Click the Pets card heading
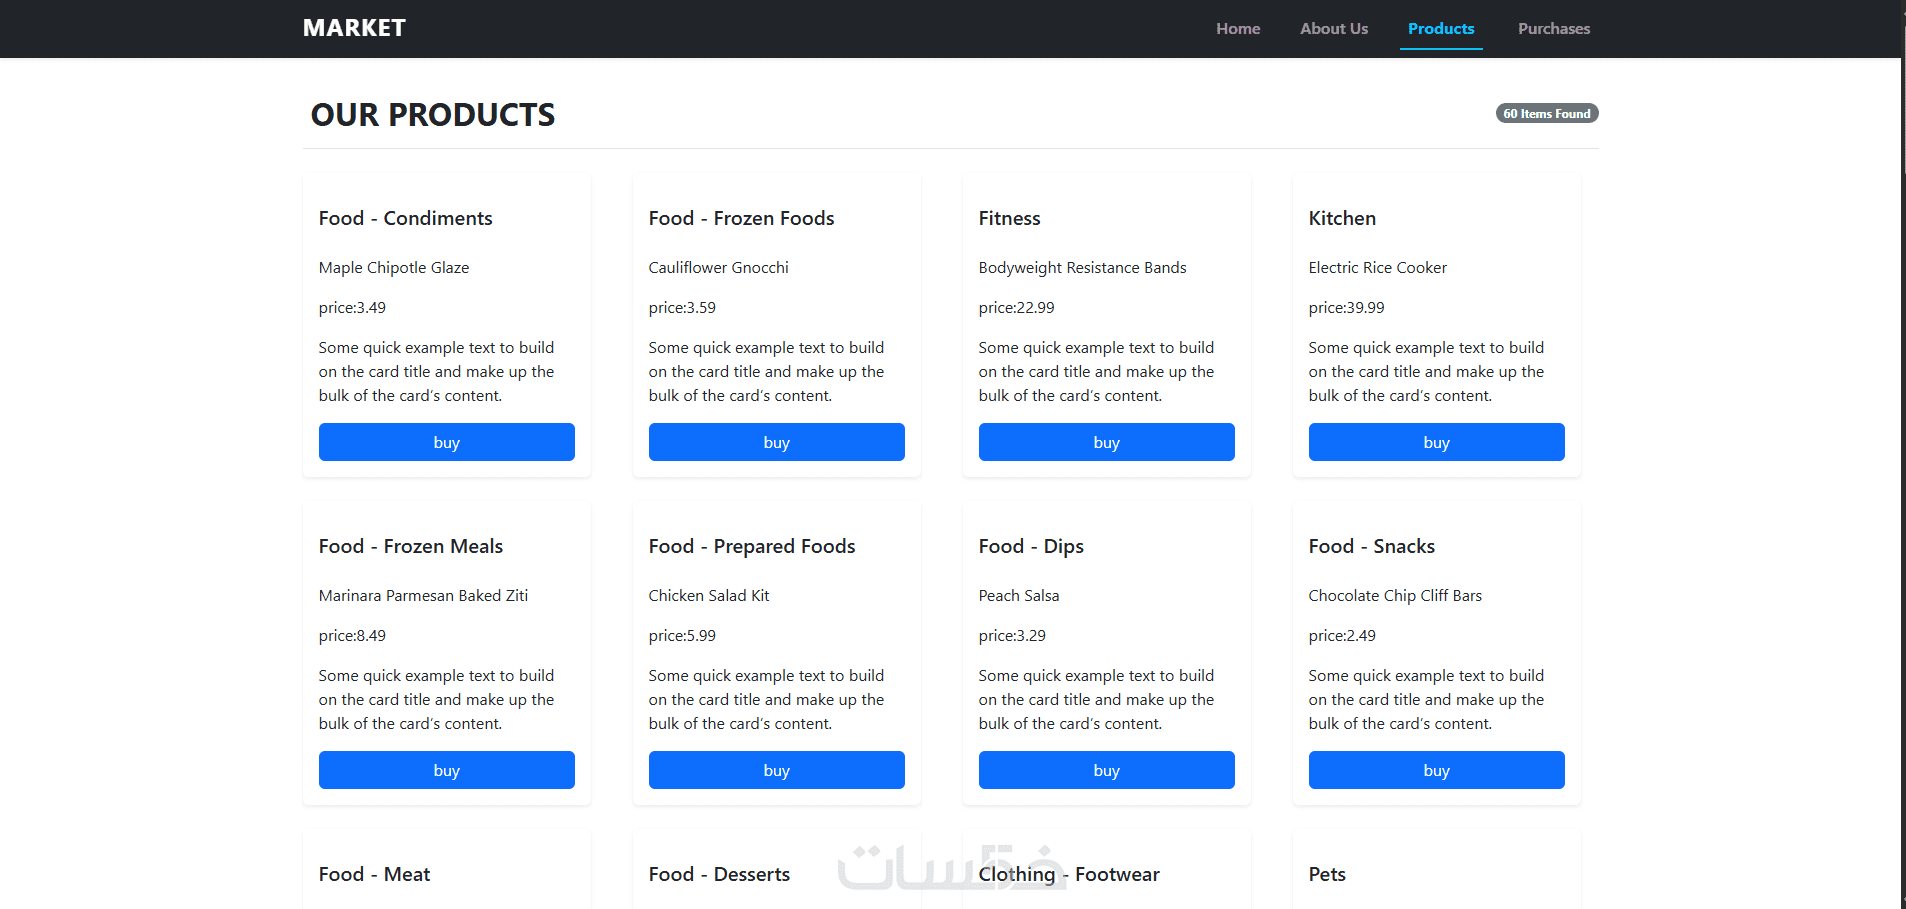The width and height of the screenshot is (1906, 909). coord(1327,874)
